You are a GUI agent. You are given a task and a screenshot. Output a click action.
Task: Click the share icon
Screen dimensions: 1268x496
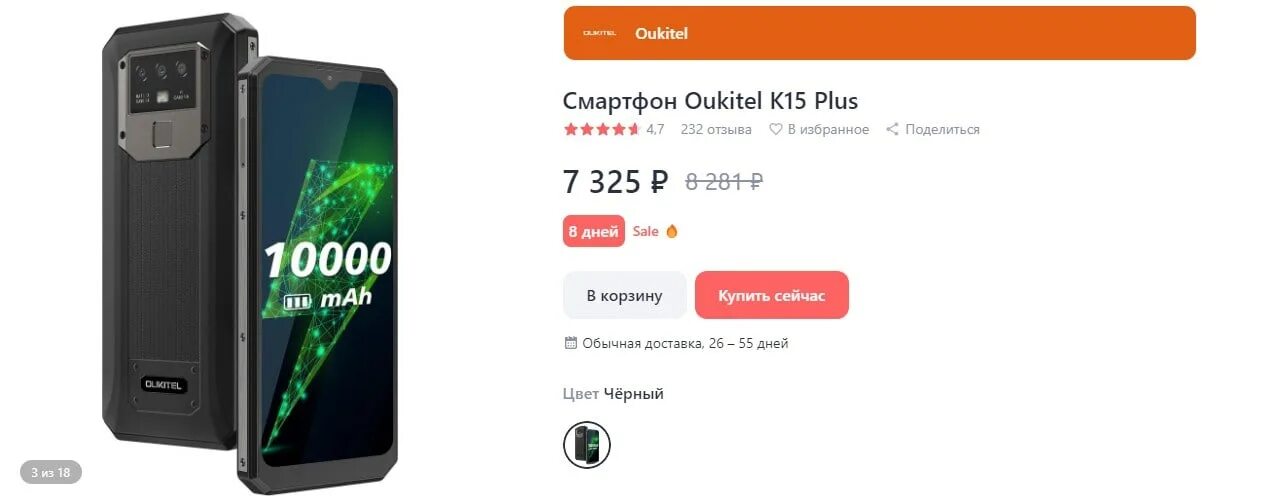893,129
